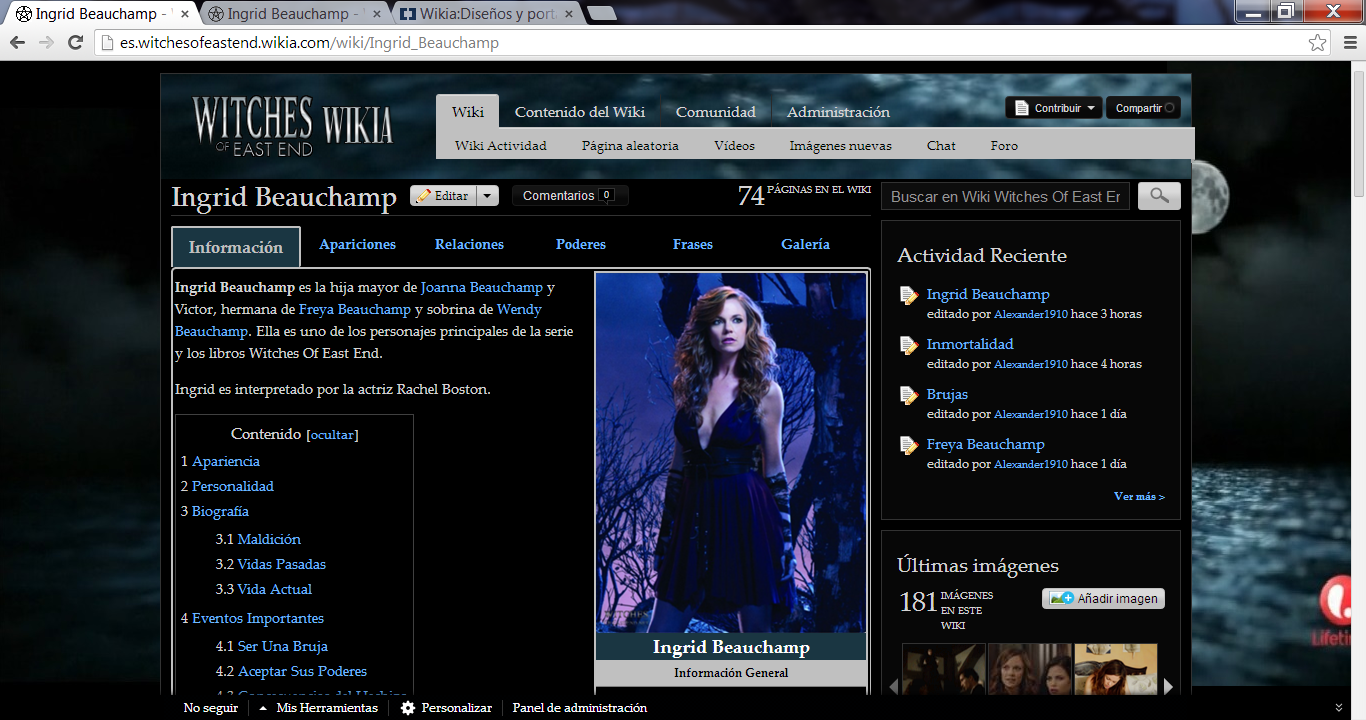This screenshot has height=720, width=1366.
Task: Expand Mis Herramientas menu
Action: 319,708
